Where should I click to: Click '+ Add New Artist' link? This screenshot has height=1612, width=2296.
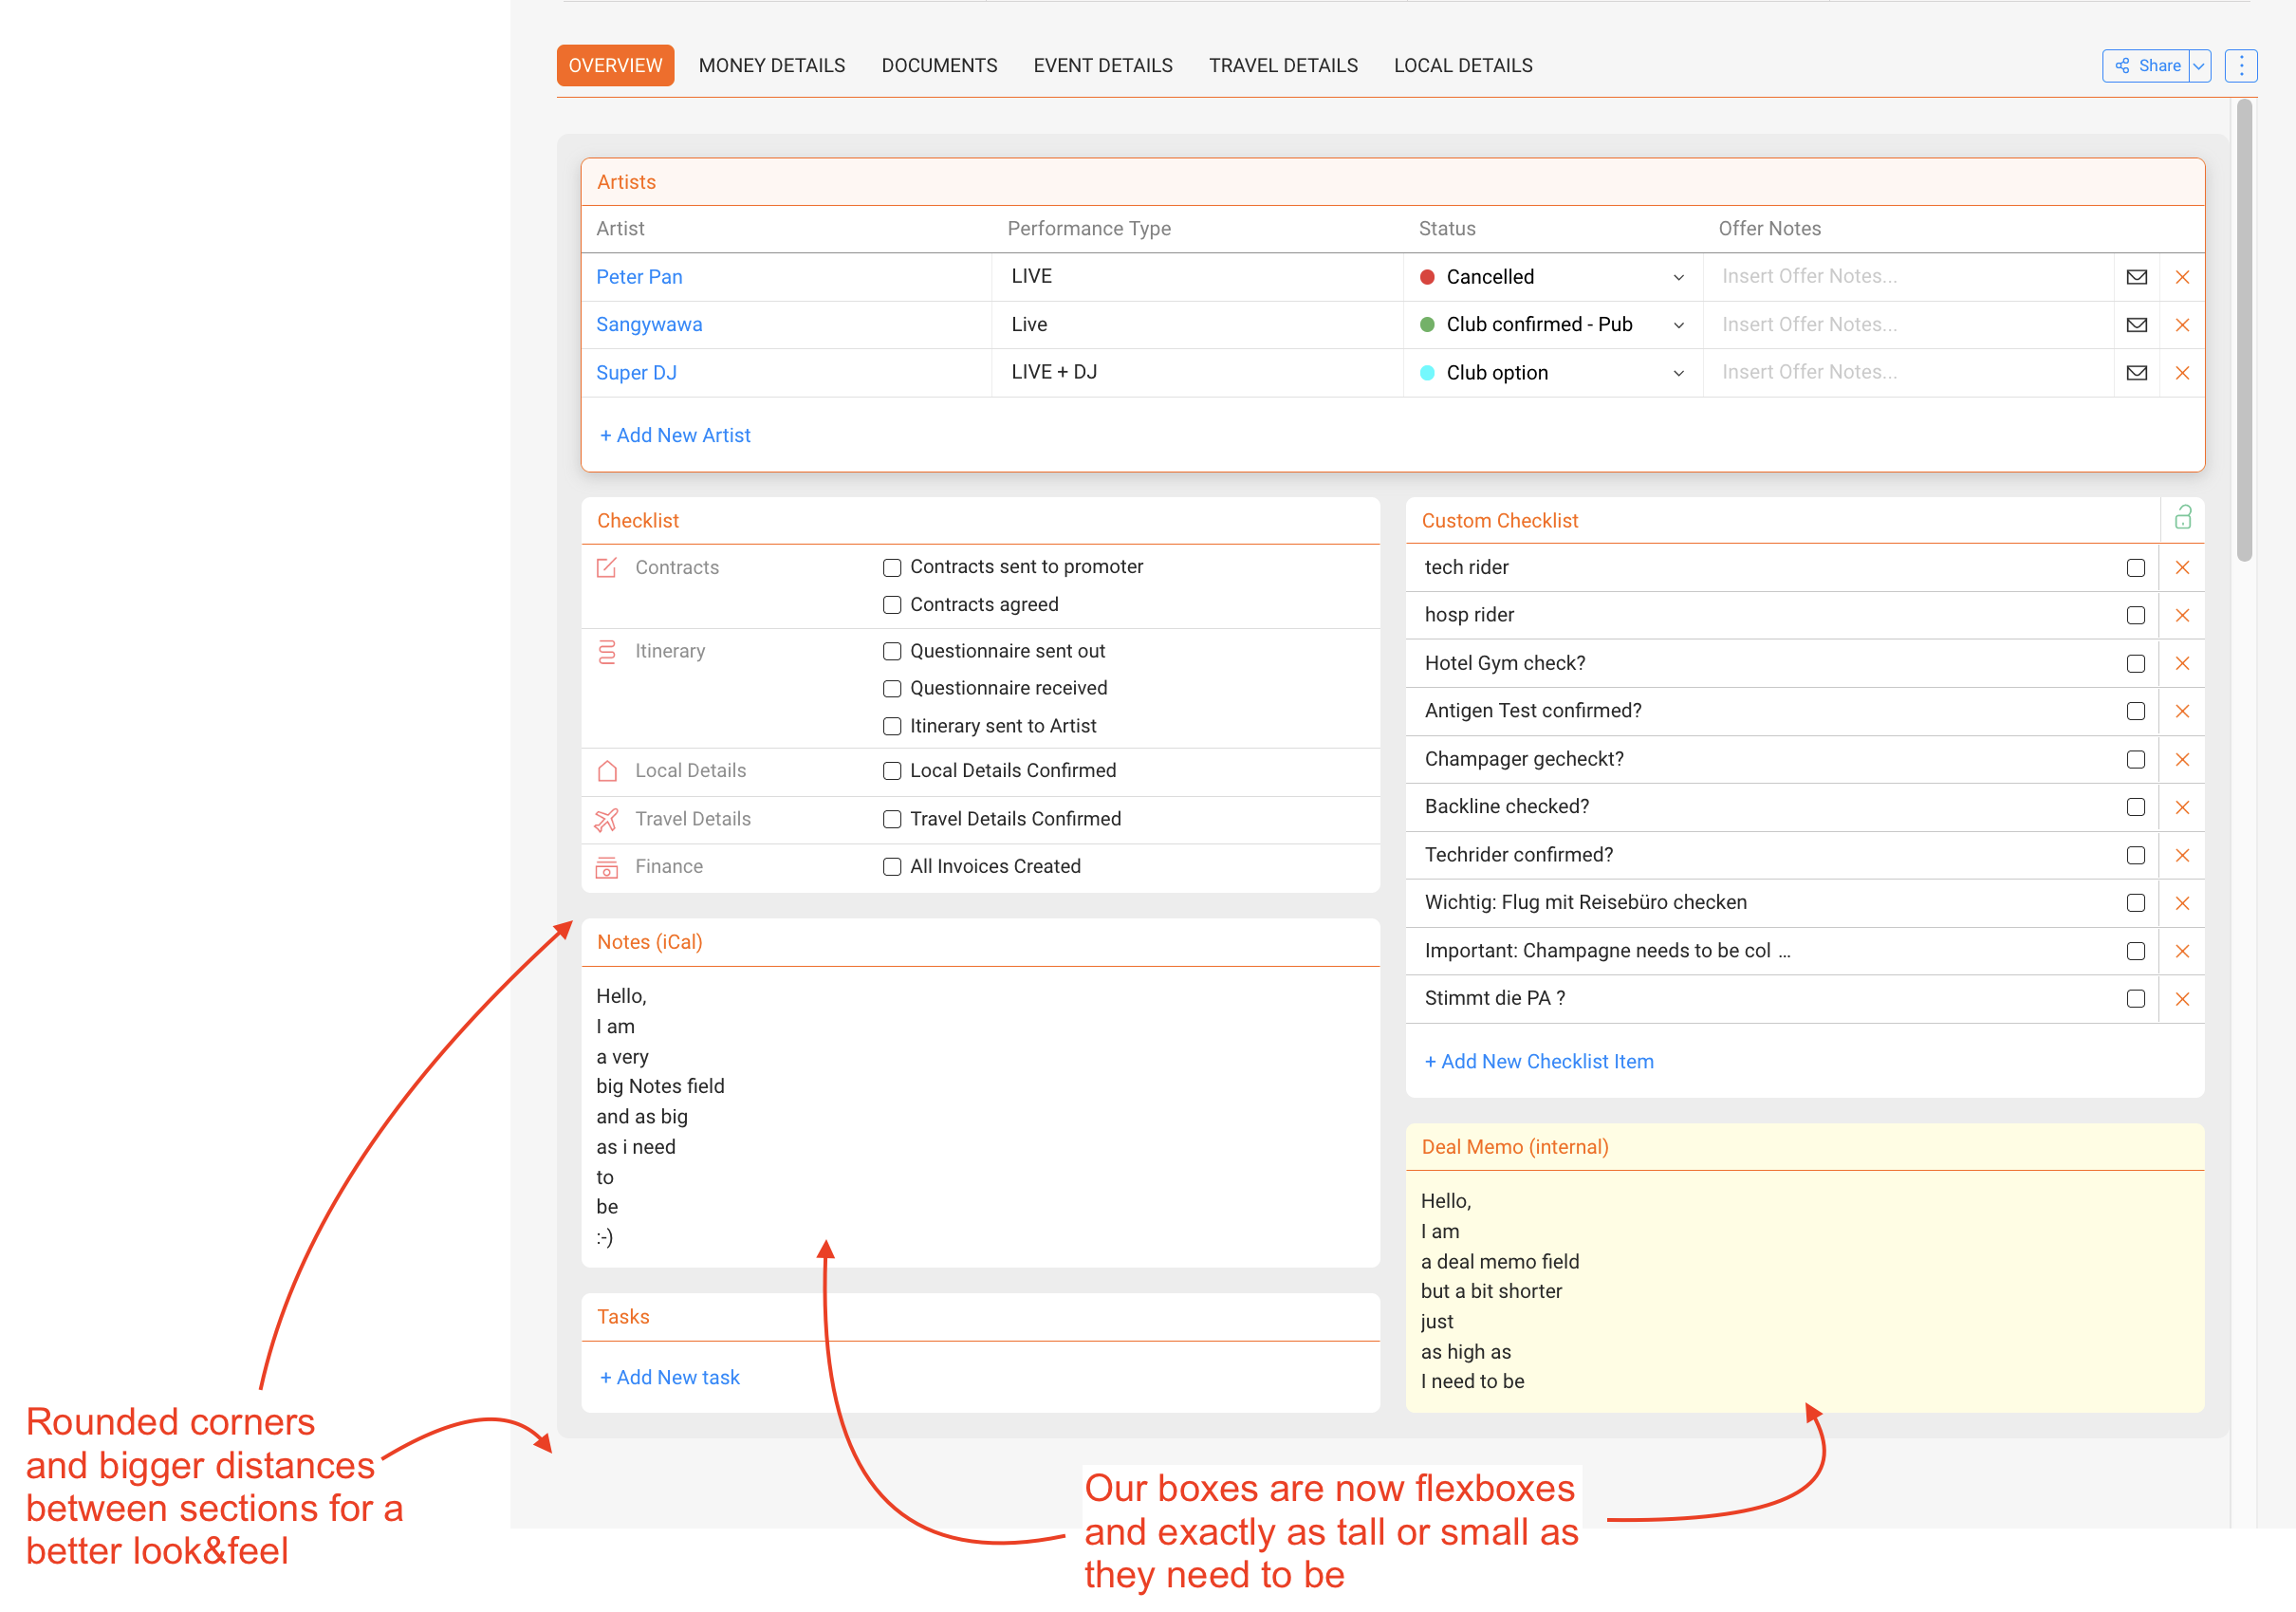[675, 435]
